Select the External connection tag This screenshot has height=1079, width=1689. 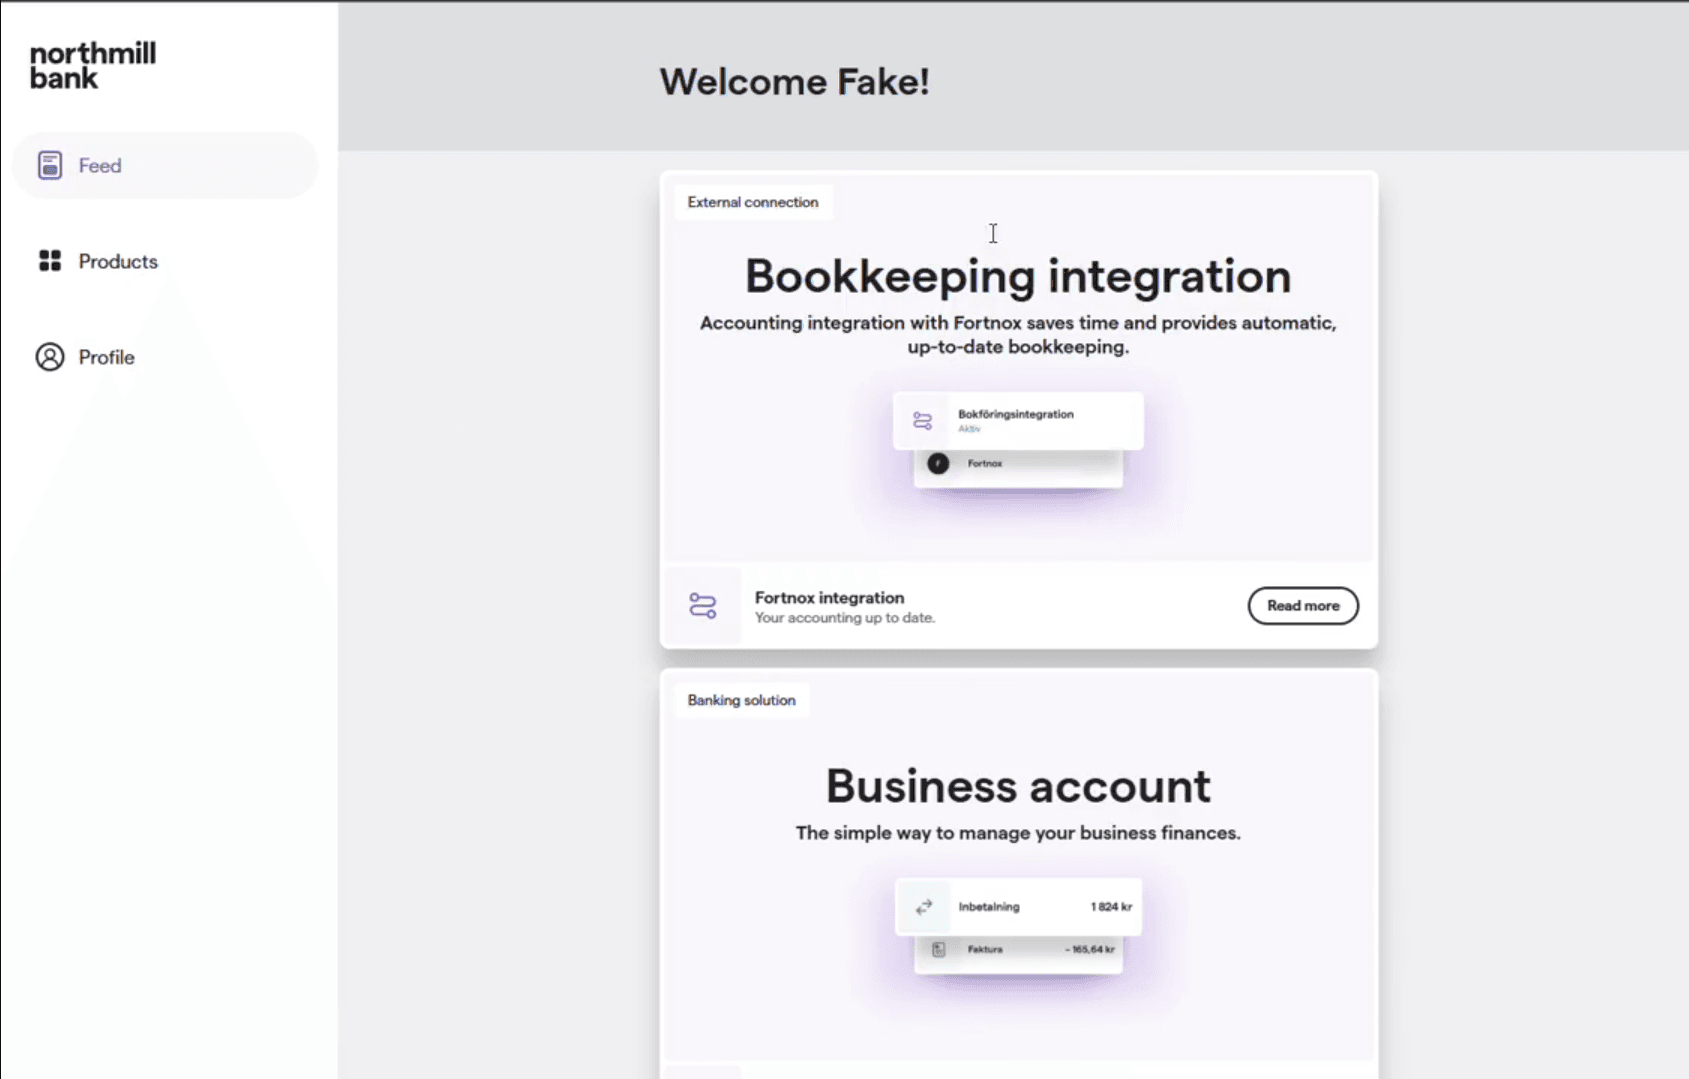tap(752, 202)
